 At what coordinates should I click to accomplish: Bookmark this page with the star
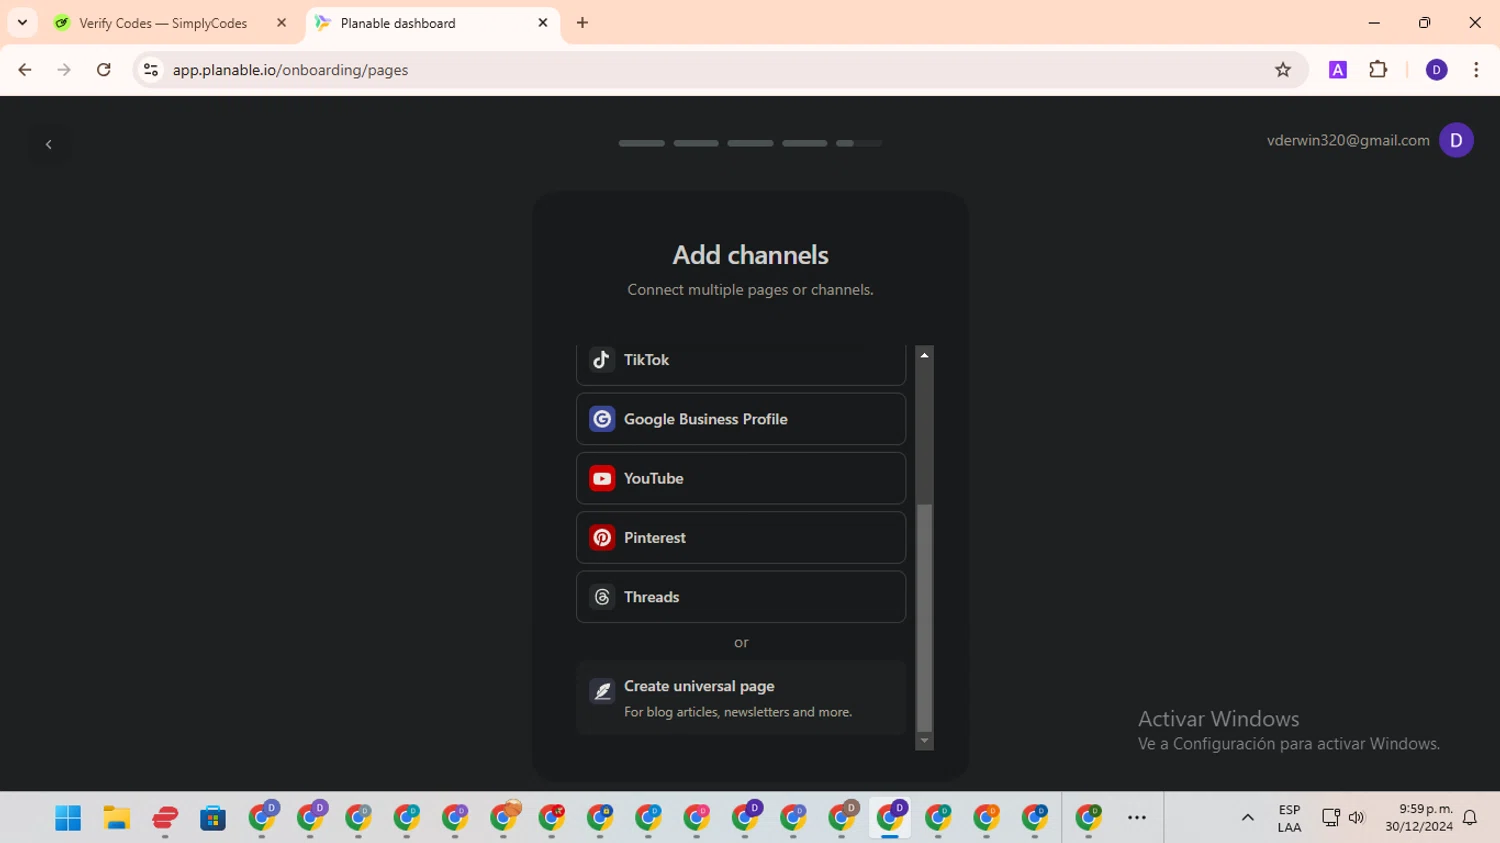(1283, 70)
